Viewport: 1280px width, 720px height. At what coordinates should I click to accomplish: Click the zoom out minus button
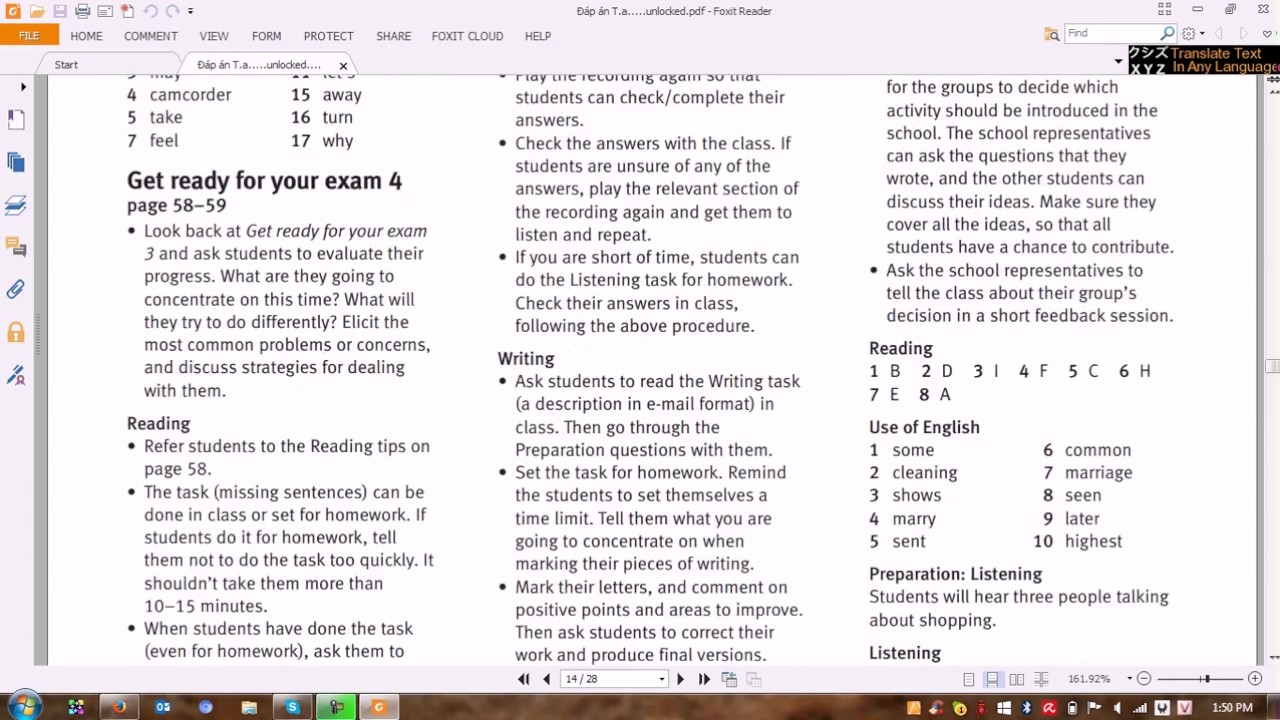(1144, 679)
